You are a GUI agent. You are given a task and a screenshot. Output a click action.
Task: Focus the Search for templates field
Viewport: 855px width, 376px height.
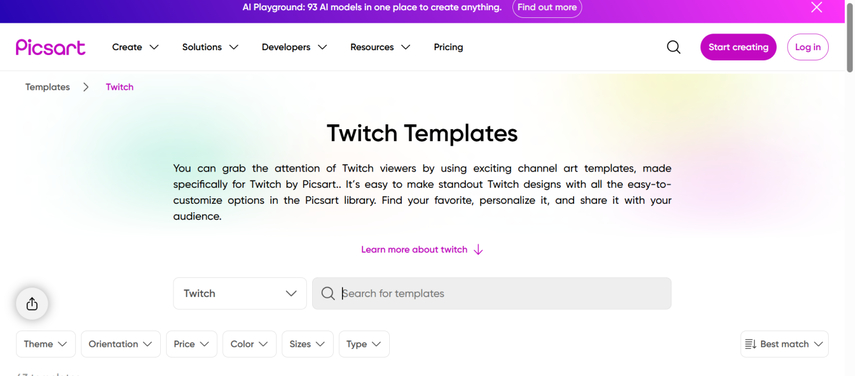492,294
